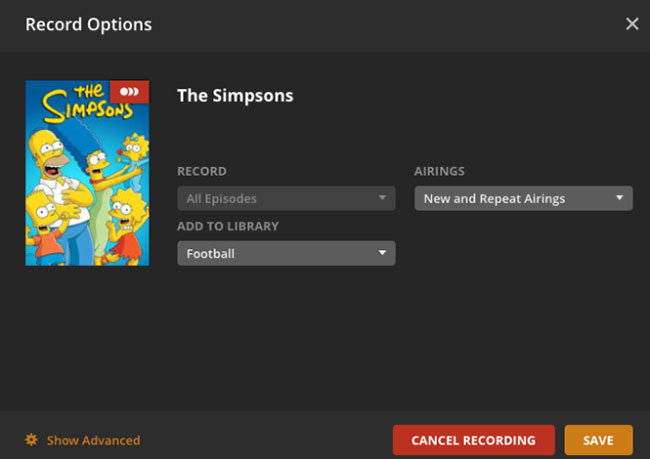Select The Simpsons poster thumbnail
The height and width of the screenshot is (459, 650).
pos(87,173)
